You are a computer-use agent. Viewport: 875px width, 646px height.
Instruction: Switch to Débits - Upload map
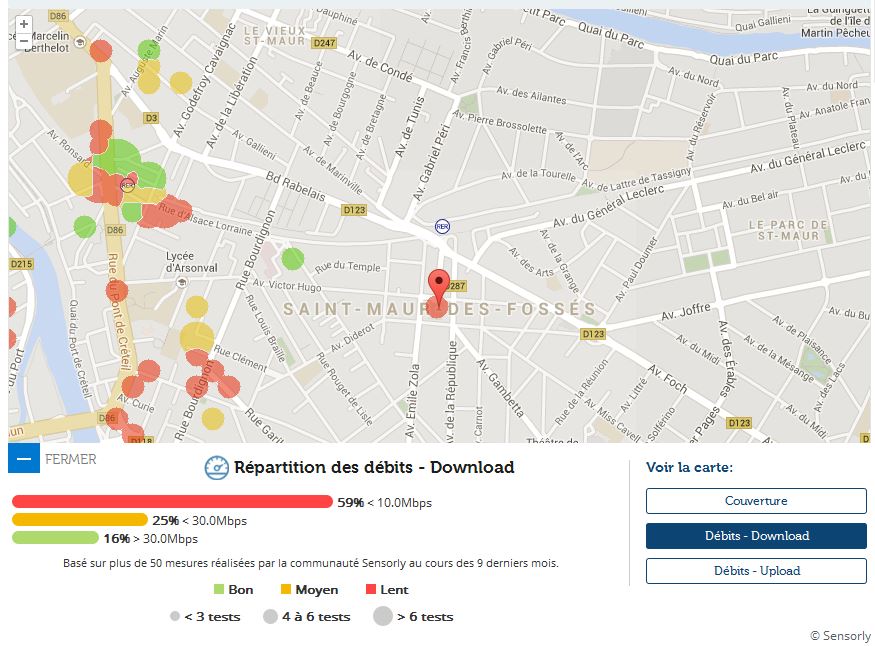pos(756,571)
